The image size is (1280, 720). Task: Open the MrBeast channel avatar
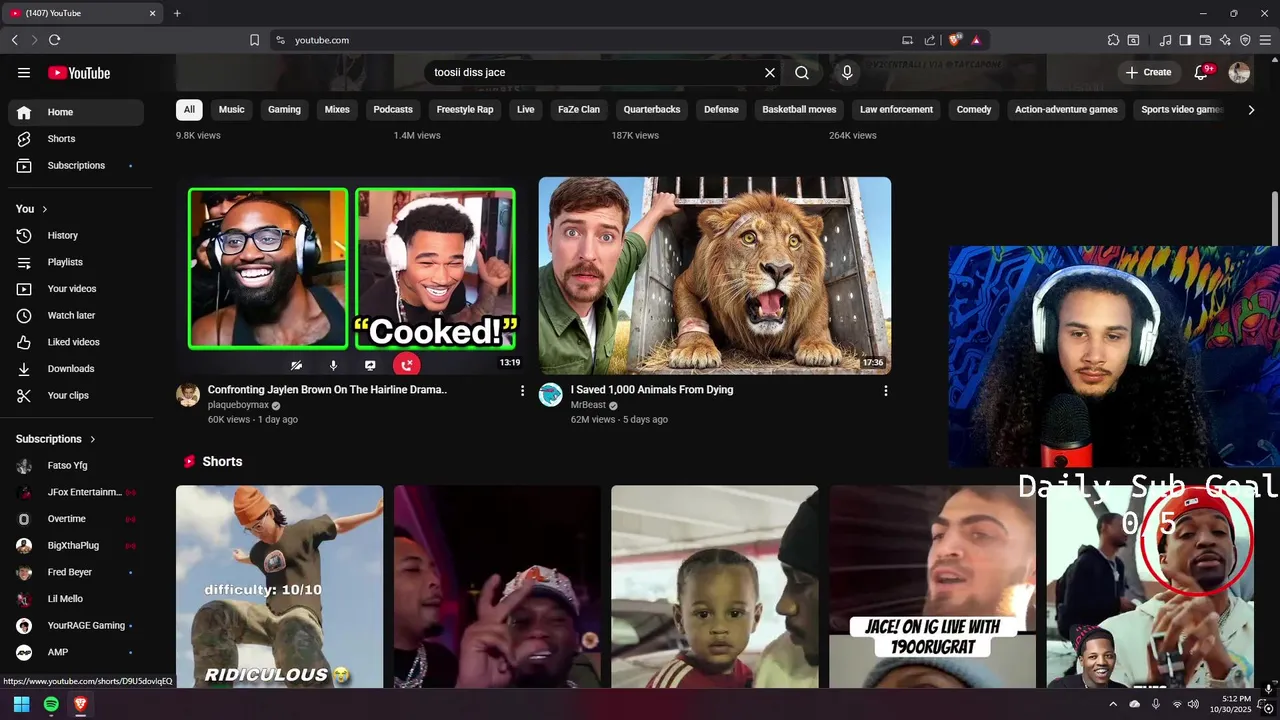(x=551, y=394)
